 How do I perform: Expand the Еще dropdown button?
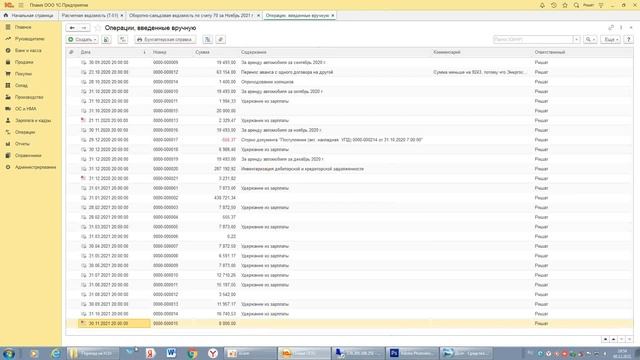pos(611,40)
